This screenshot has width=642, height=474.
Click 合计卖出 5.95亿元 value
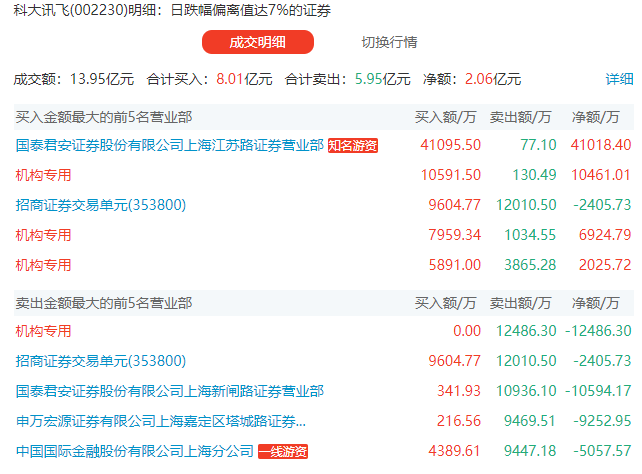click(382, 79)
